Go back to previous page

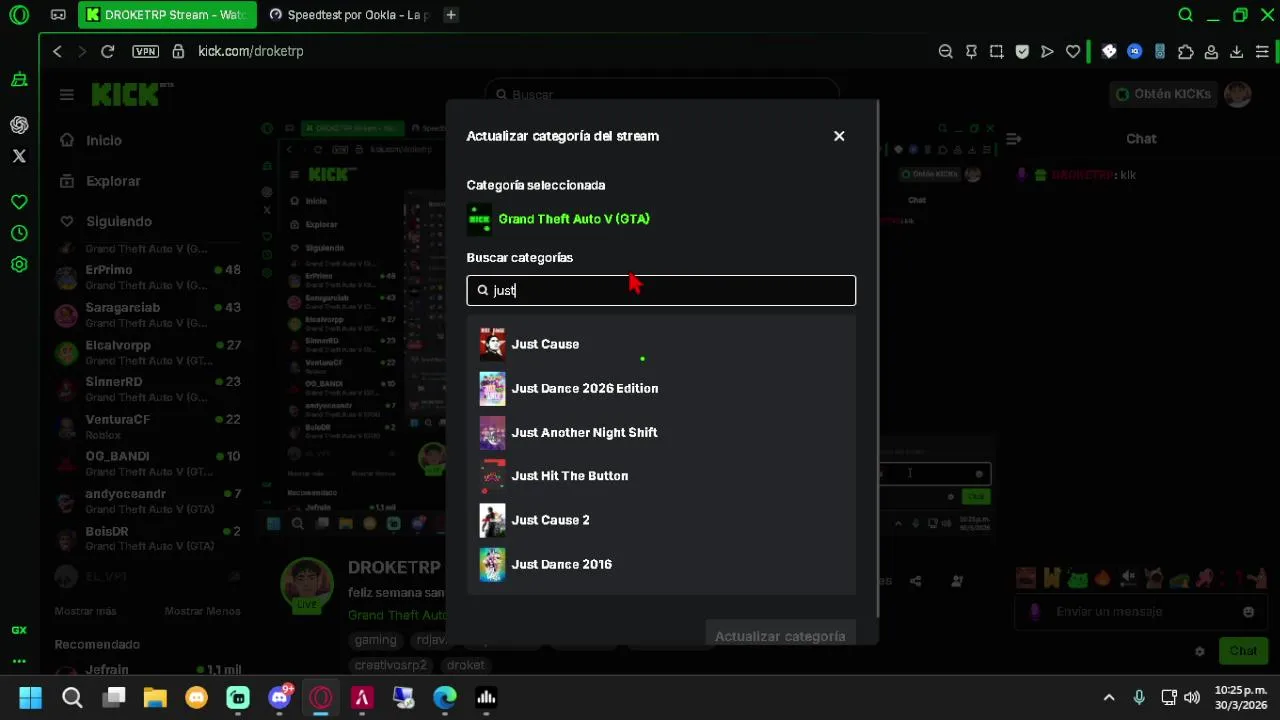coord(57,51)
